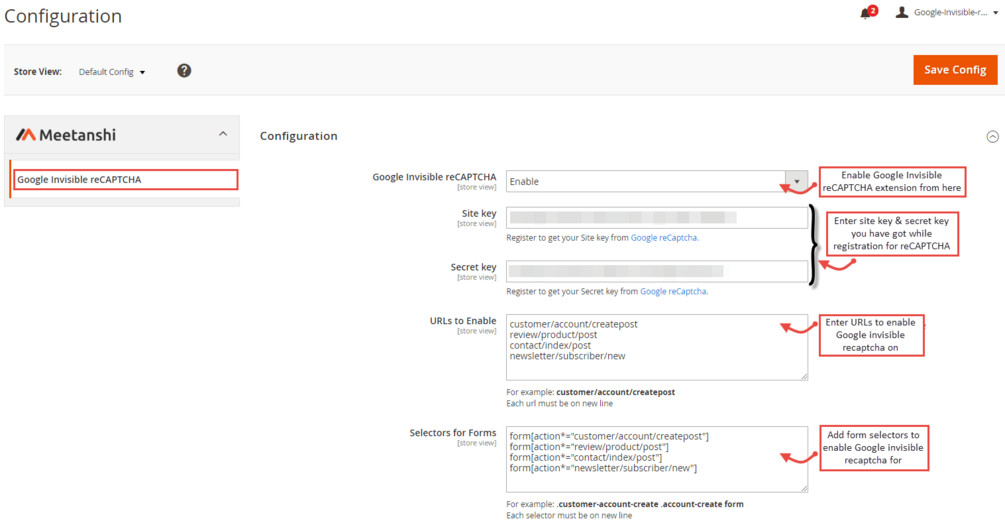The height and width of the screenshot is (525, 1005).
Task: Grab the URLs to Enable textarea resize handle
Action: click(803, 376)
